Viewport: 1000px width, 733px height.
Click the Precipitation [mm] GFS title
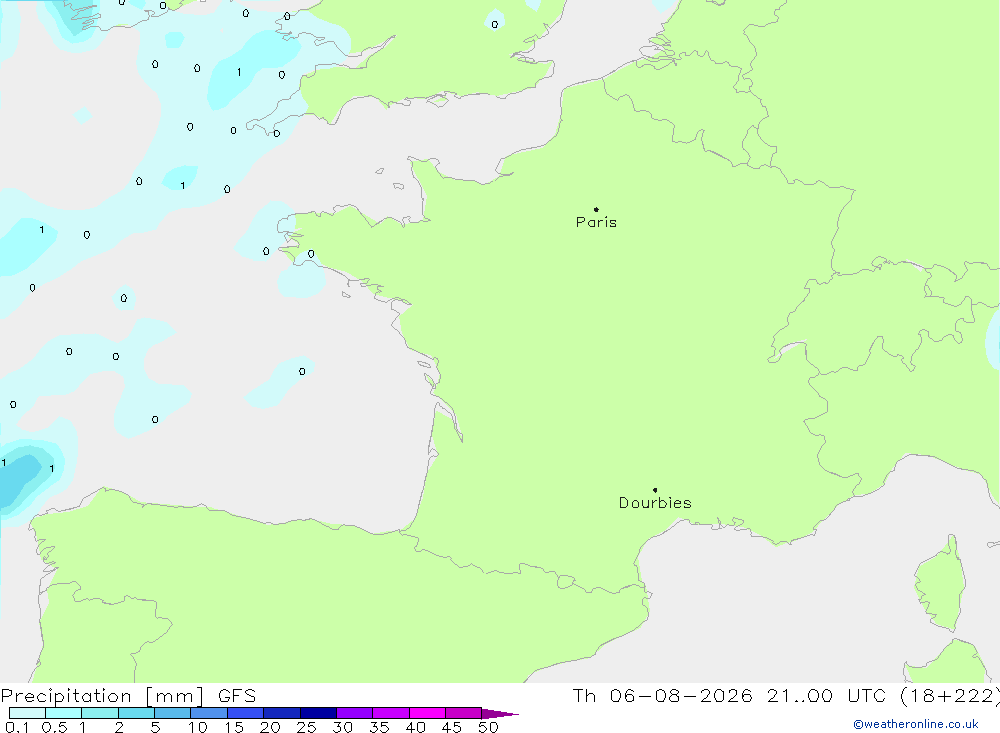(x=128, y=696)
